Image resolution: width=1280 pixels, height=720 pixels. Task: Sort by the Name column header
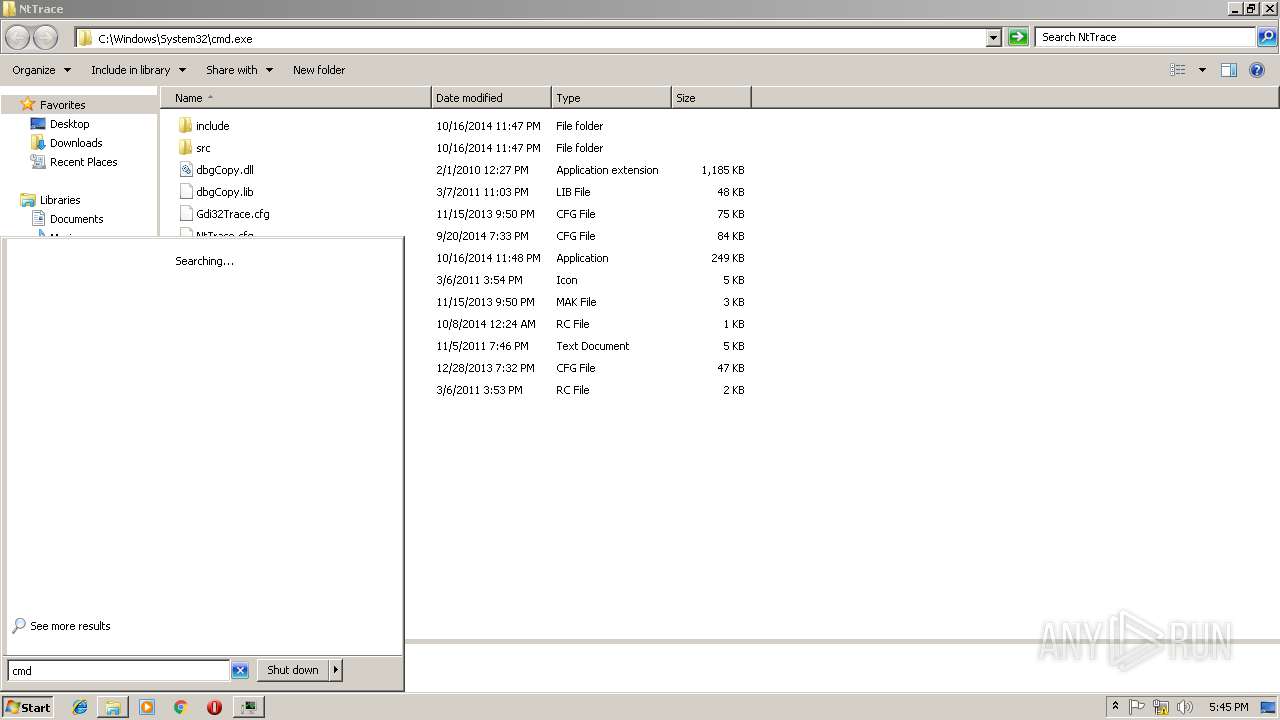pyautogui.click(x=296, y=98)
